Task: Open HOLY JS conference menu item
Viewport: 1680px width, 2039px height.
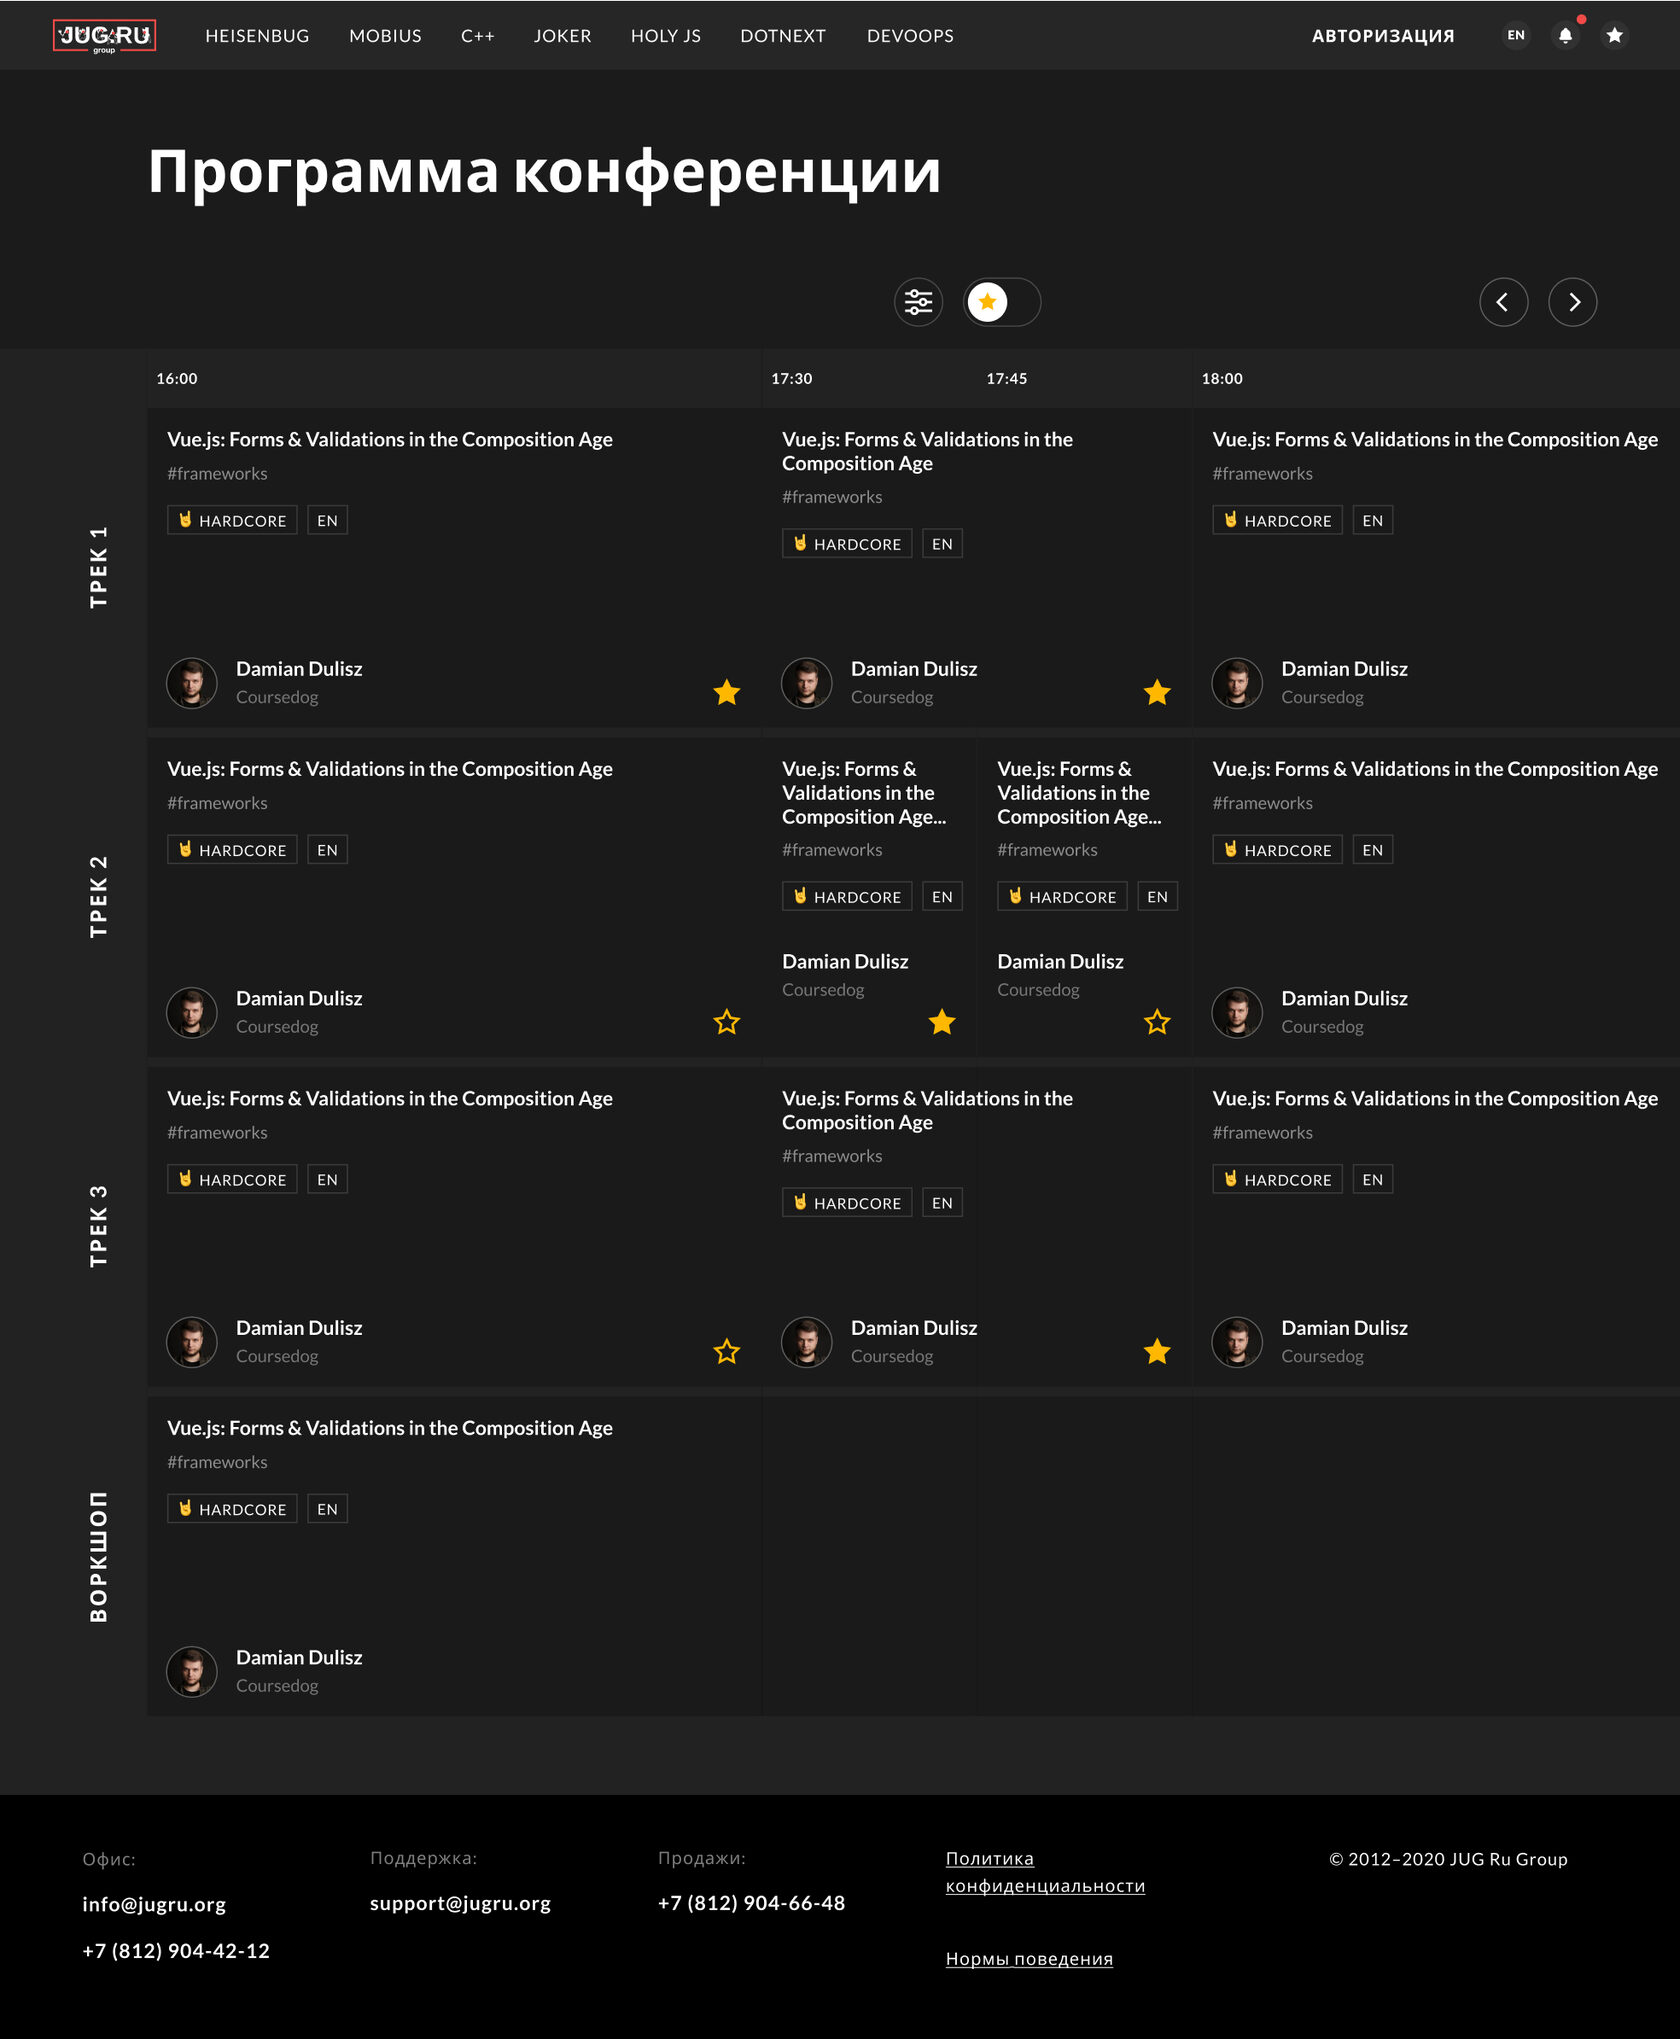Action: 665,36
